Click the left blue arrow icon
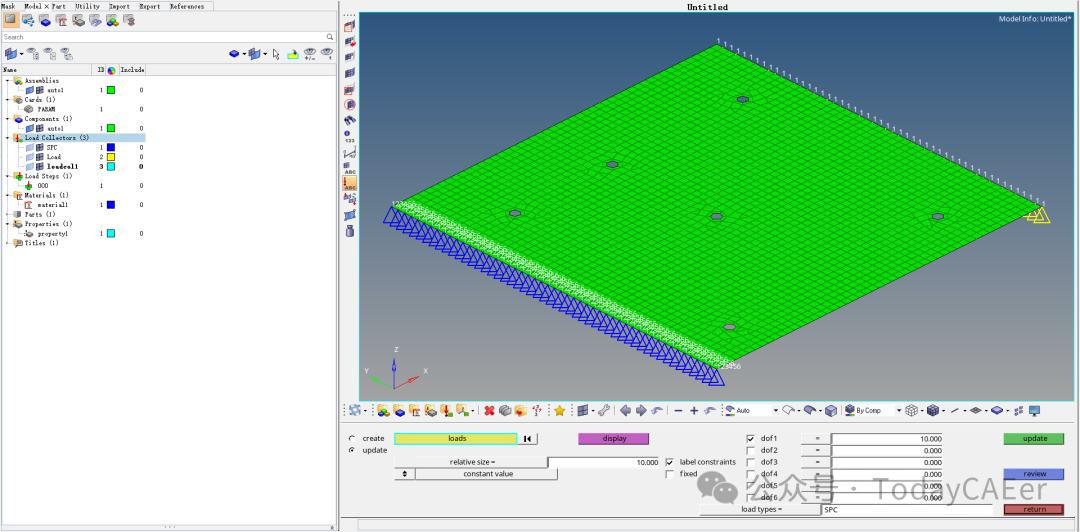 (x=625, y=411)
